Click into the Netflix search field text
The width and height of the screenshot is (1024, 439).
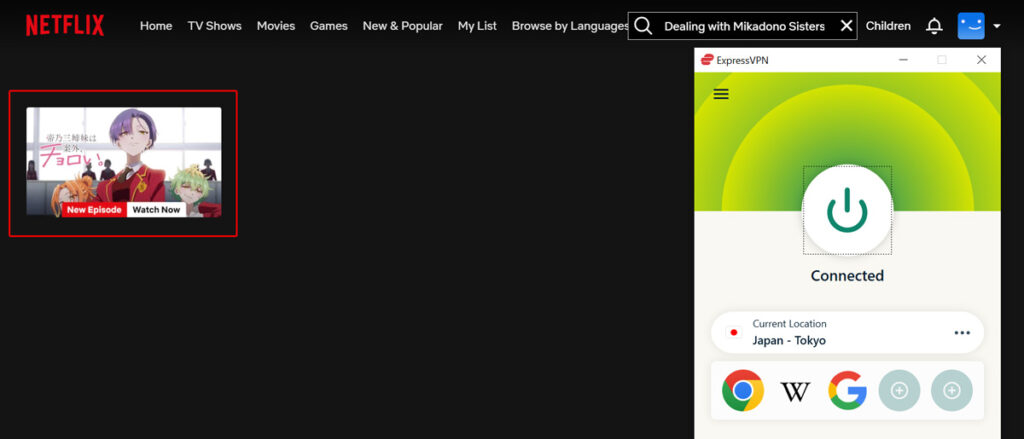(744, 26)
